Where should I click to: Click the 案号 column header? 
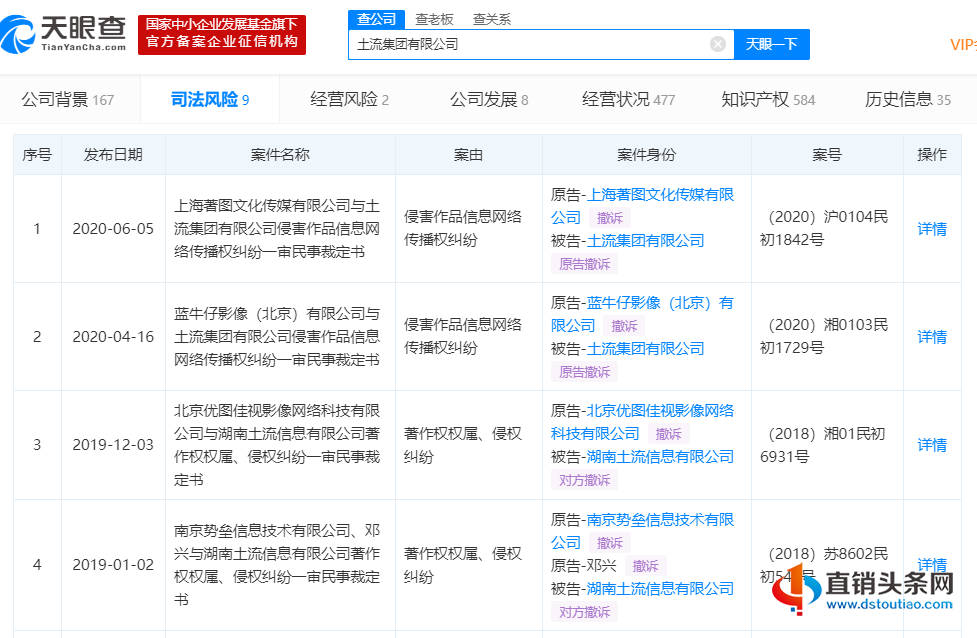click(827, 155)
